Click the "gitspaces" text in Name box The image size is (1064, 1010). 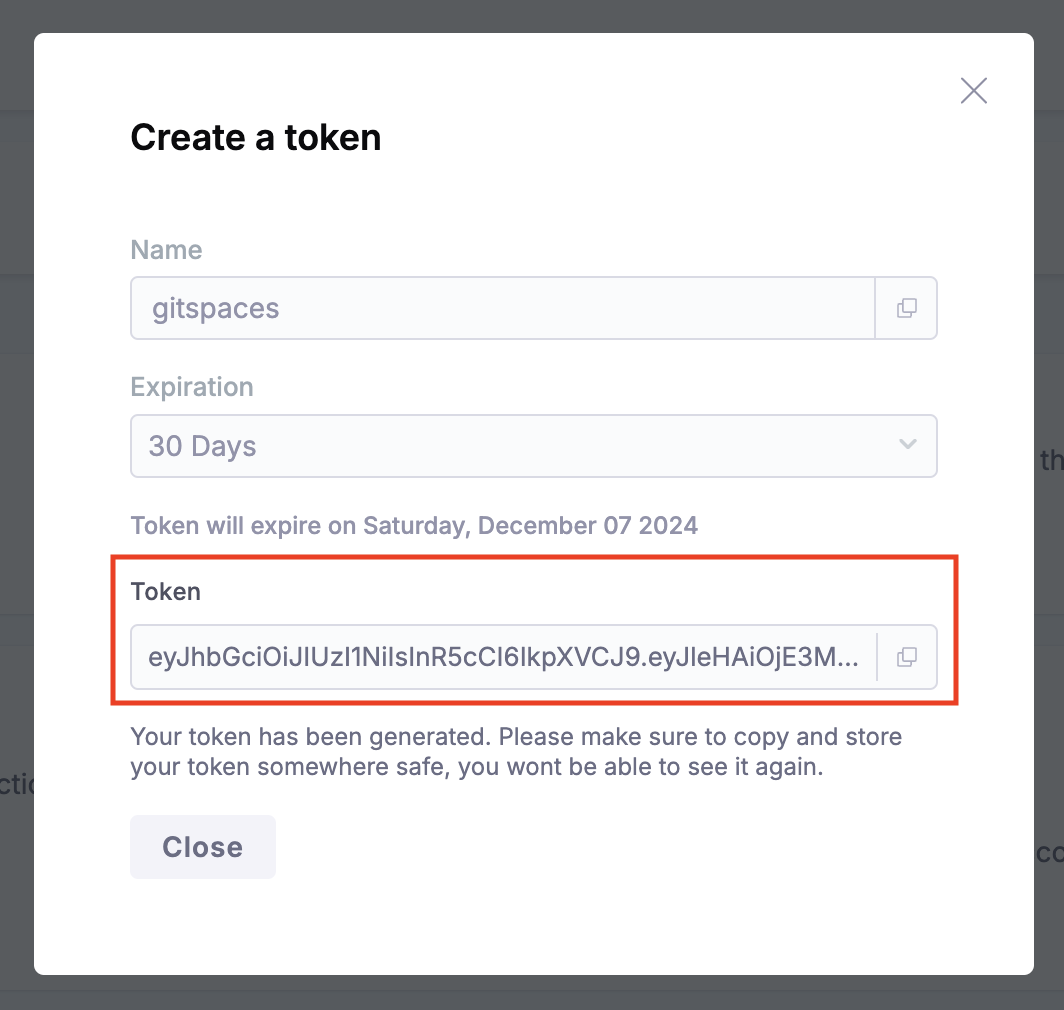click(x=216, y=308)
